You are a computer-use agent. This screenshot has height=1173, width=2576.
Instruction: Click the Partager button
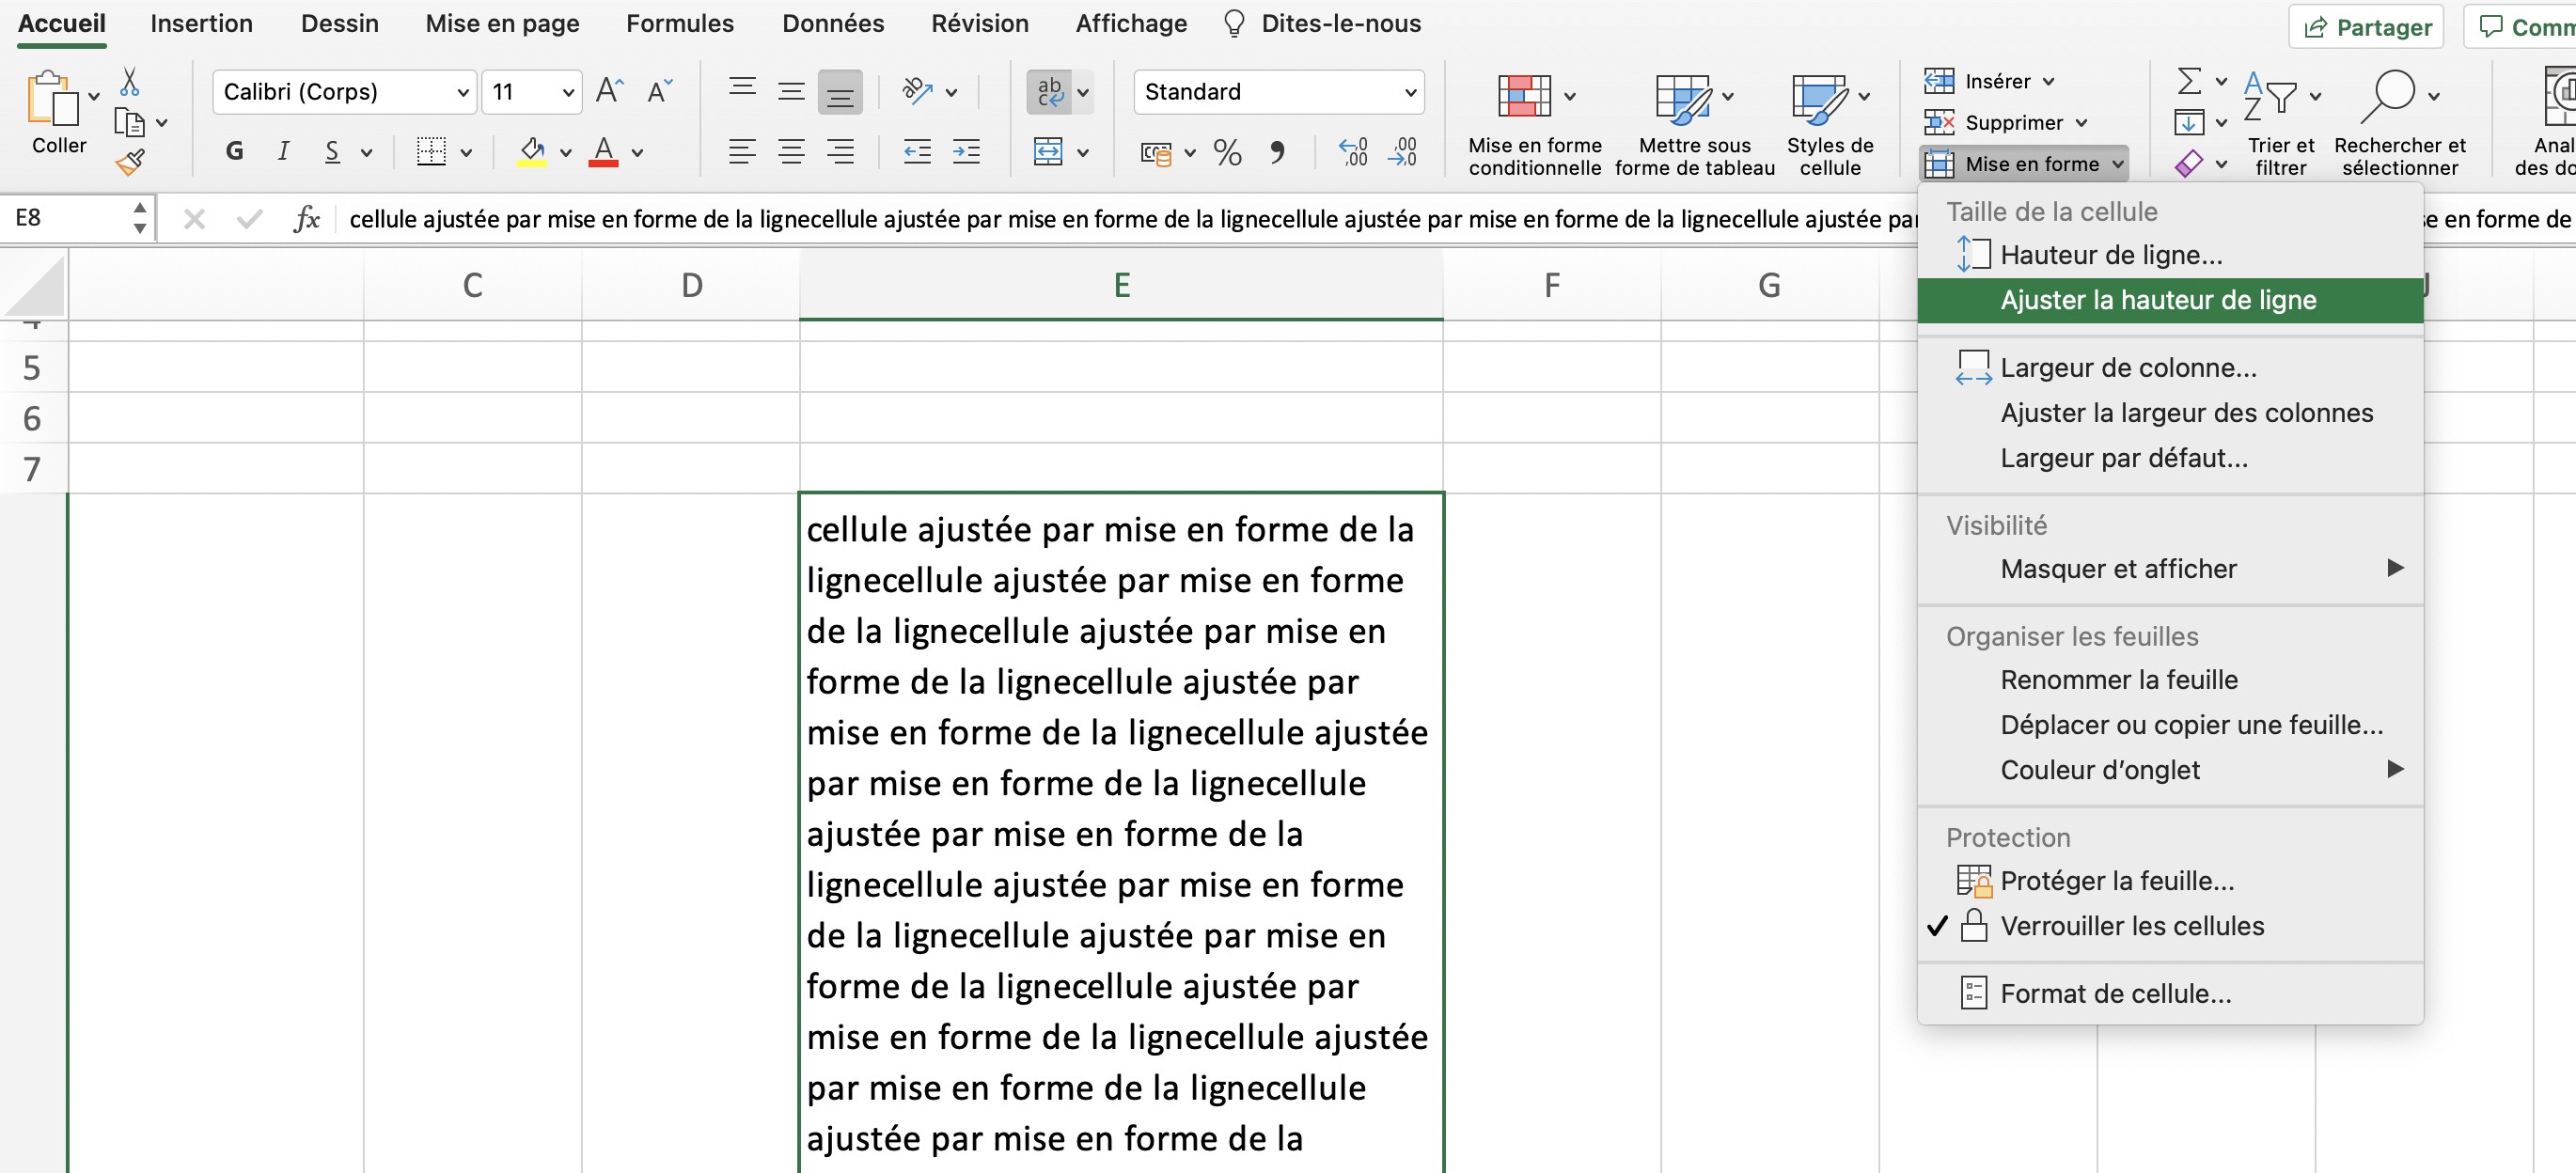click(x=2366, y=27)
